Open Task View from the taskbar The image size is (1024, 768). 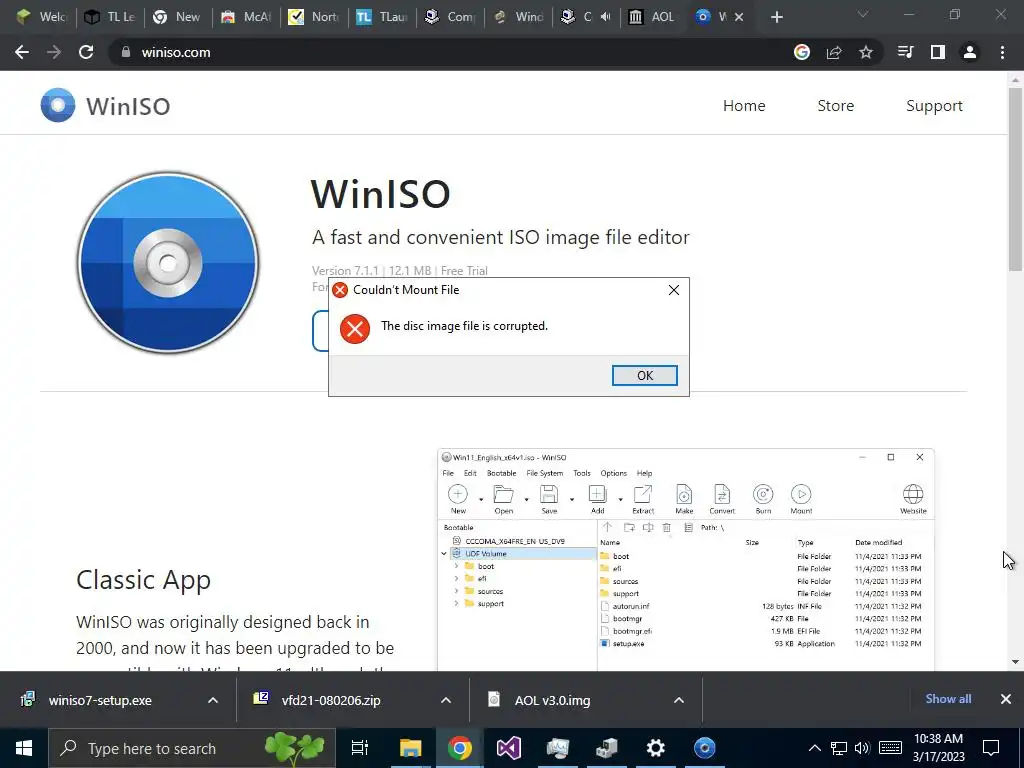pyautogui.click(x=360, y=748)
